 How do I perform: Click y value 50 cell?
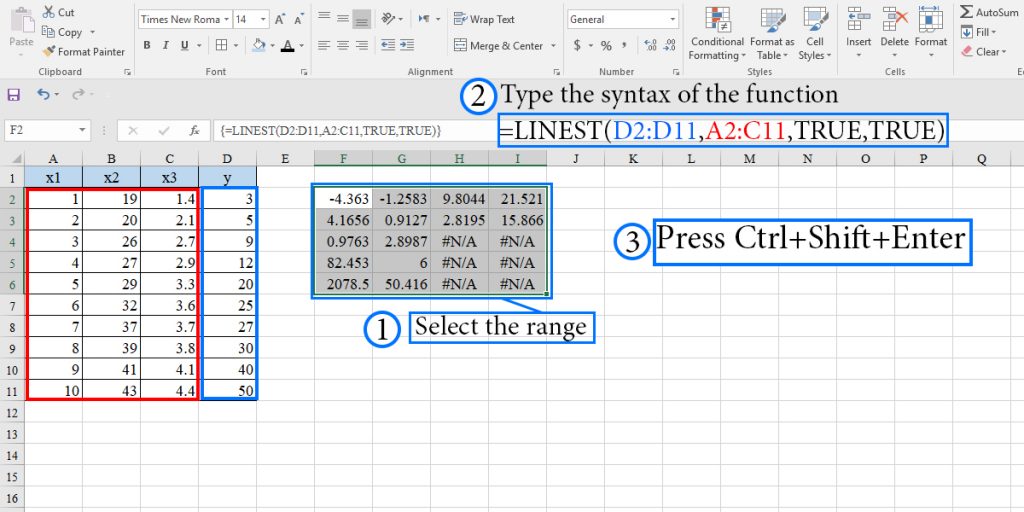(228, 391)
